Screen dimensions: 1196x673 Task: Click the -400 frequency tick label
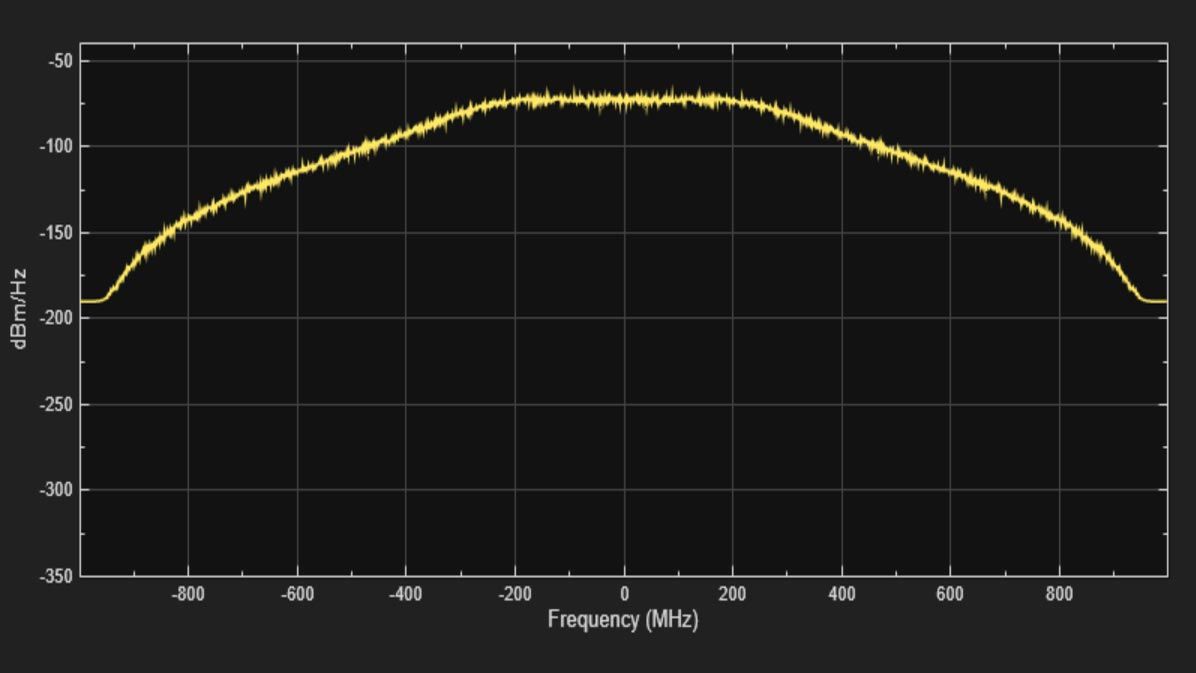[405, 594]
